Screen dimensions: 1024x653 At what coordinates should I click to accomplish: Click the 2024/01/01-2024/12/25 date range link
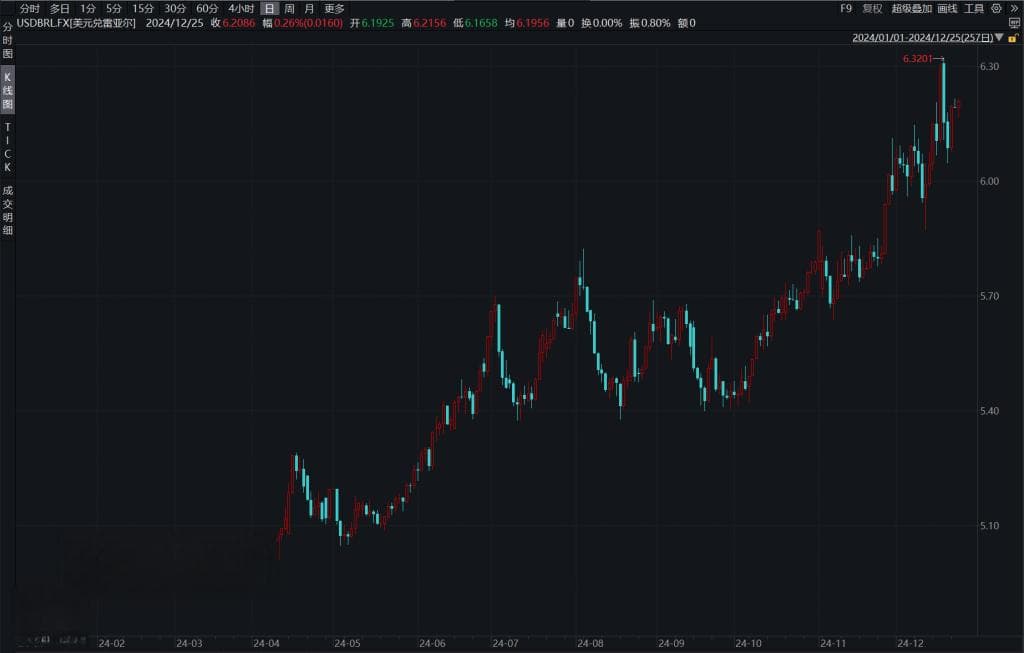coord(923,38)
